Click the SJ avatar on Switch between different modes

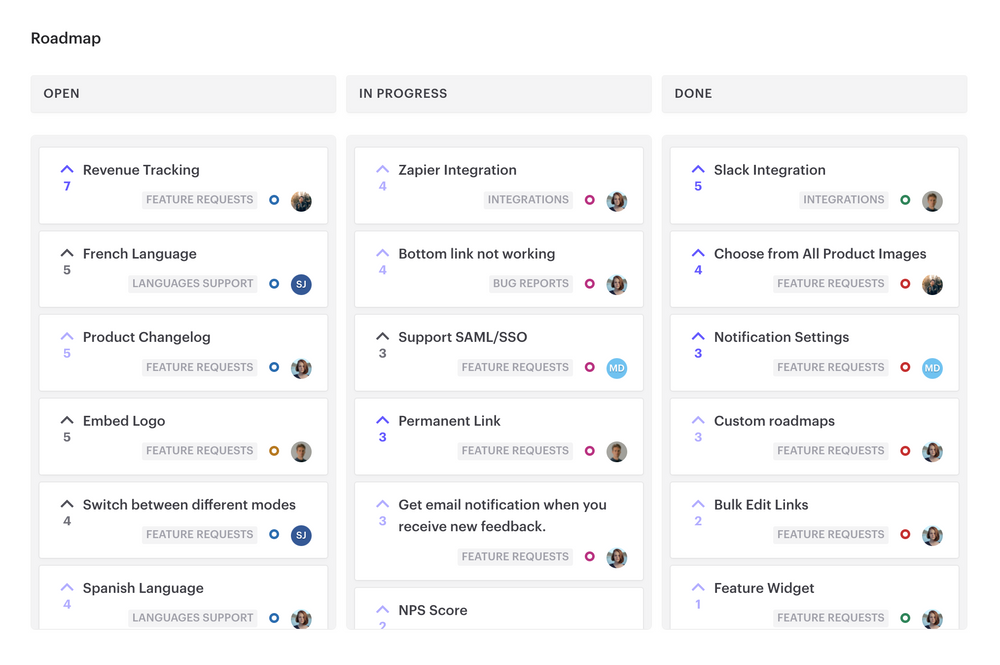[301, 535]
